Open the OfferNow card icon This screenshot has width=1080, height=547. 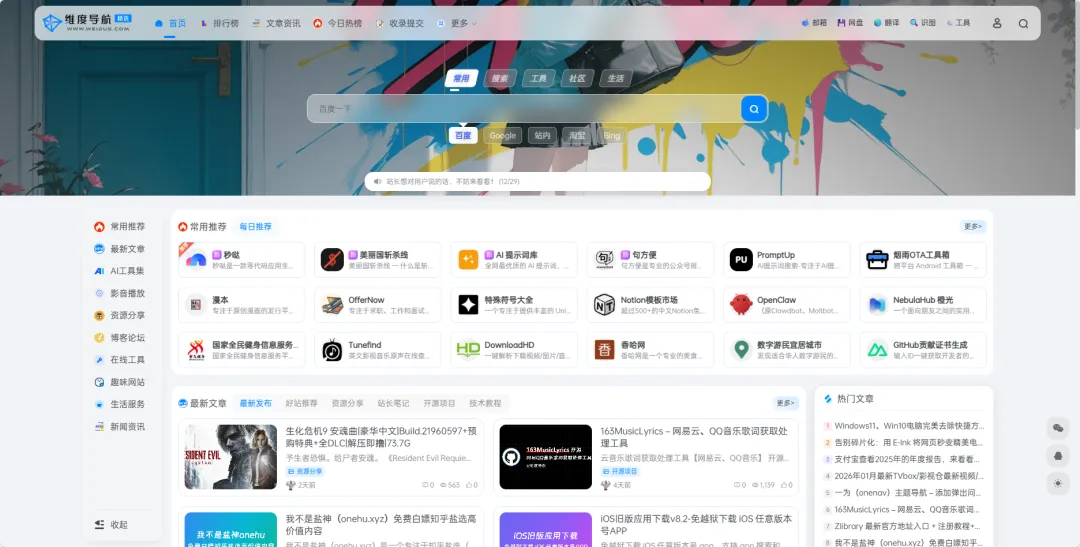click(332, 305)
